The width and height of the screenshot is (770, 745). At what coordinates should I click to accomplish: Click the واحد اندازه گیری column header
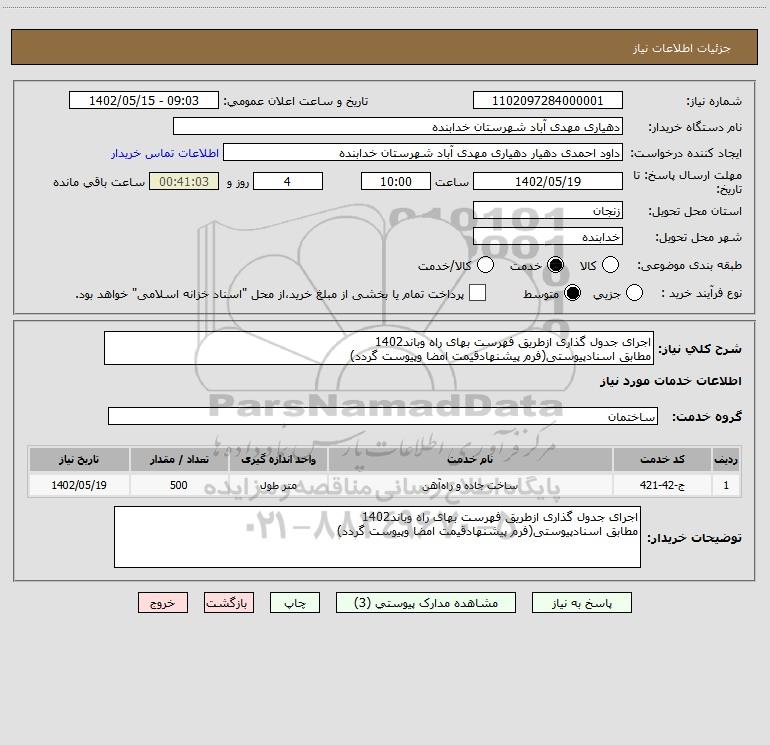(x=278, y=459)
